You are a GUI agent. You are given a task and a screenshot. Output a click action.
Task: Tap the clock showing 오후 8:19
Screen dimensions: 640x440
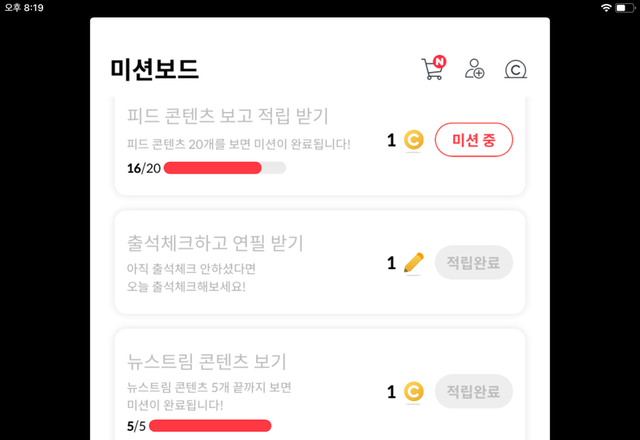[x=26, y=8]
